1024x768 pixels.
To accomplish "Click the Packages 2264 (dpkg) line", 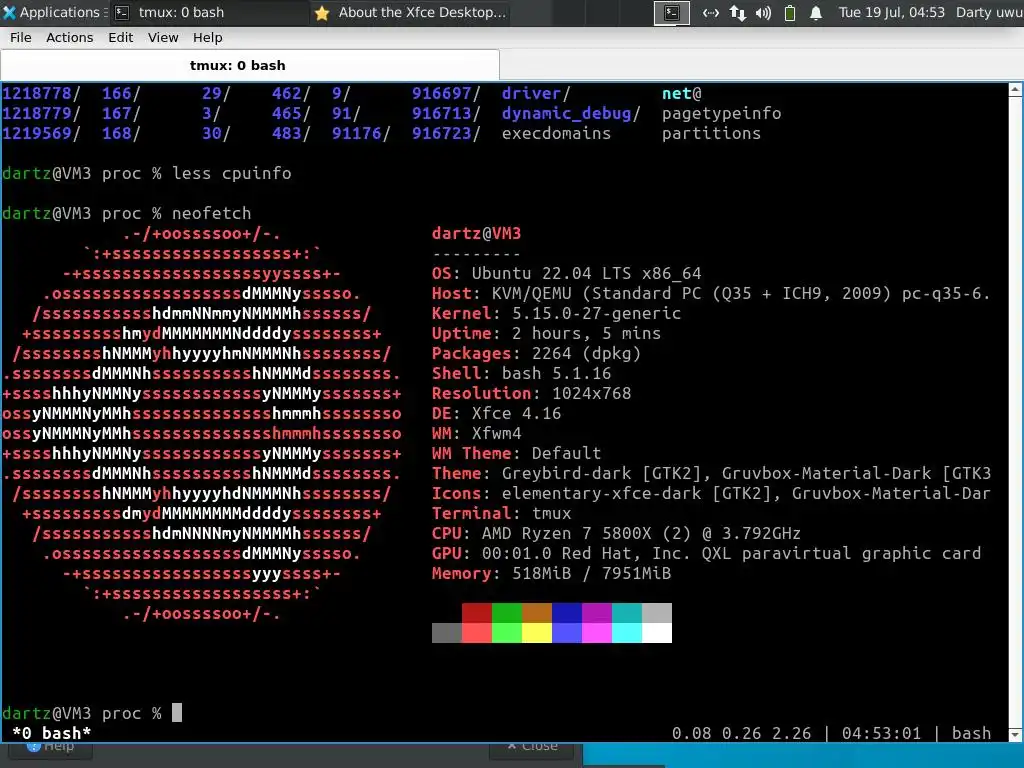I will coord(536,353).
